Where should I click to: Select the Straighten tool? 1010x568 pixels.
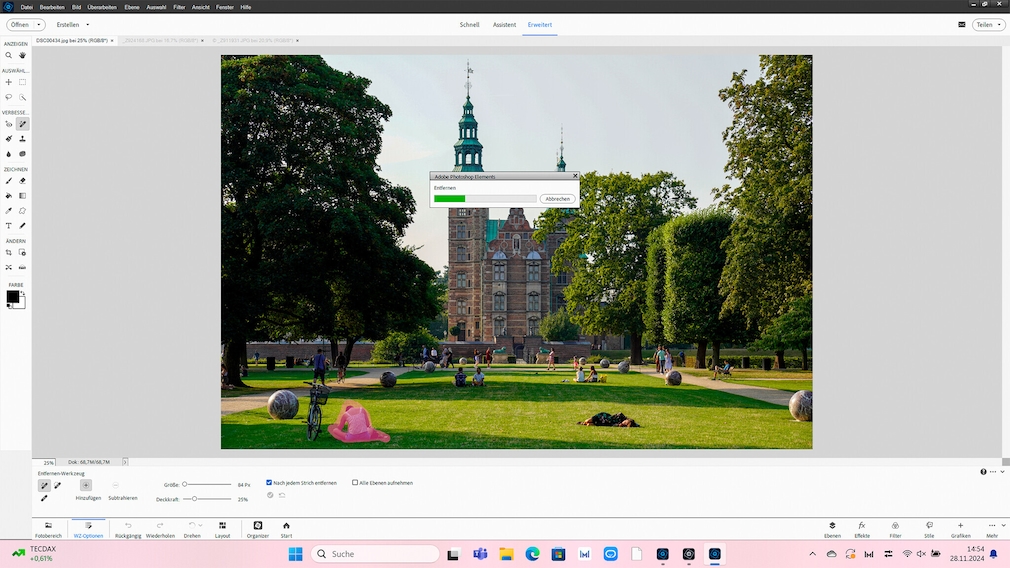[x=23, y=267]
